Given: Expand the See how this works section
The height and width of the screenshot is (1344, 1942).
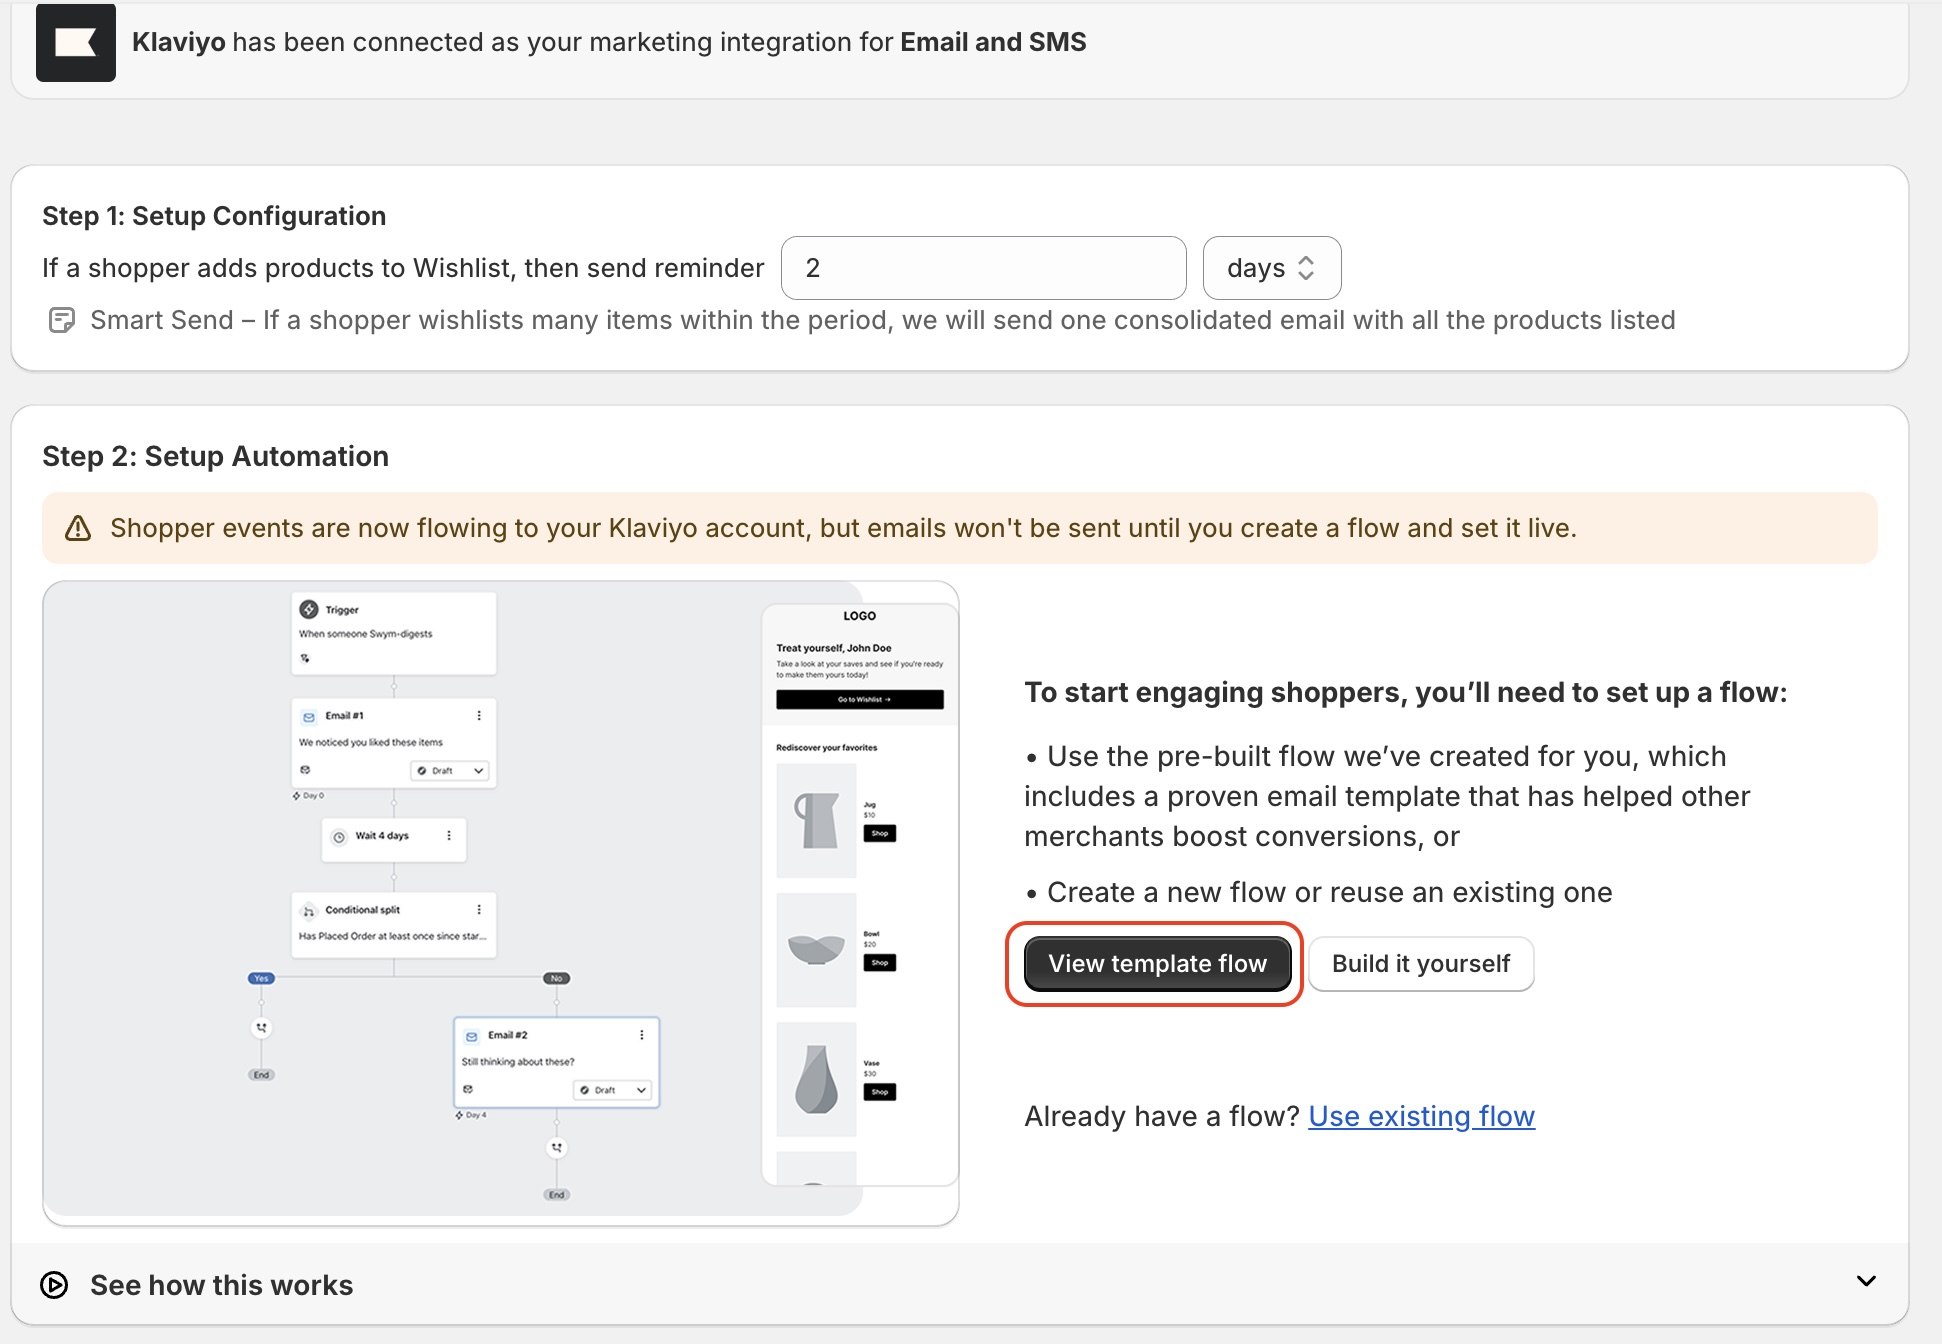Looking at the screenshot, I should click(1866, 1281).
